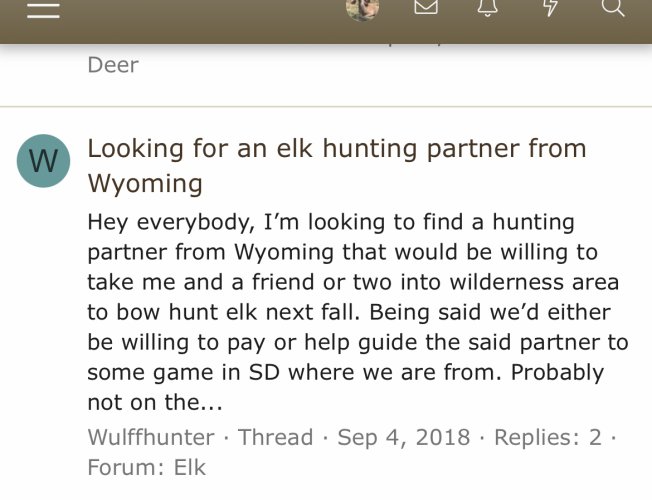
Task: Click the 'Forum:' label in result metadata
Action: pos(126,467)
